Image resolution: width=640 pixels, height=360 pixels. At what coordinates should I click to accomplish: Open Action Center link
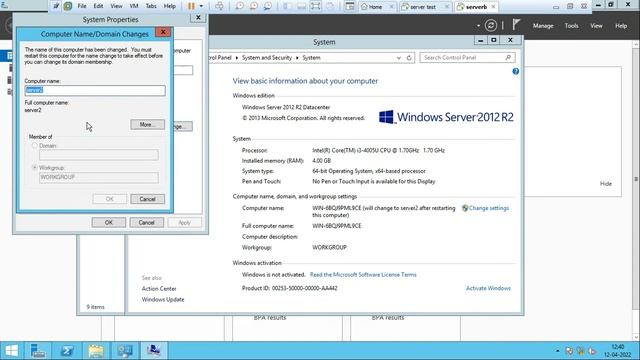point(159,289)
